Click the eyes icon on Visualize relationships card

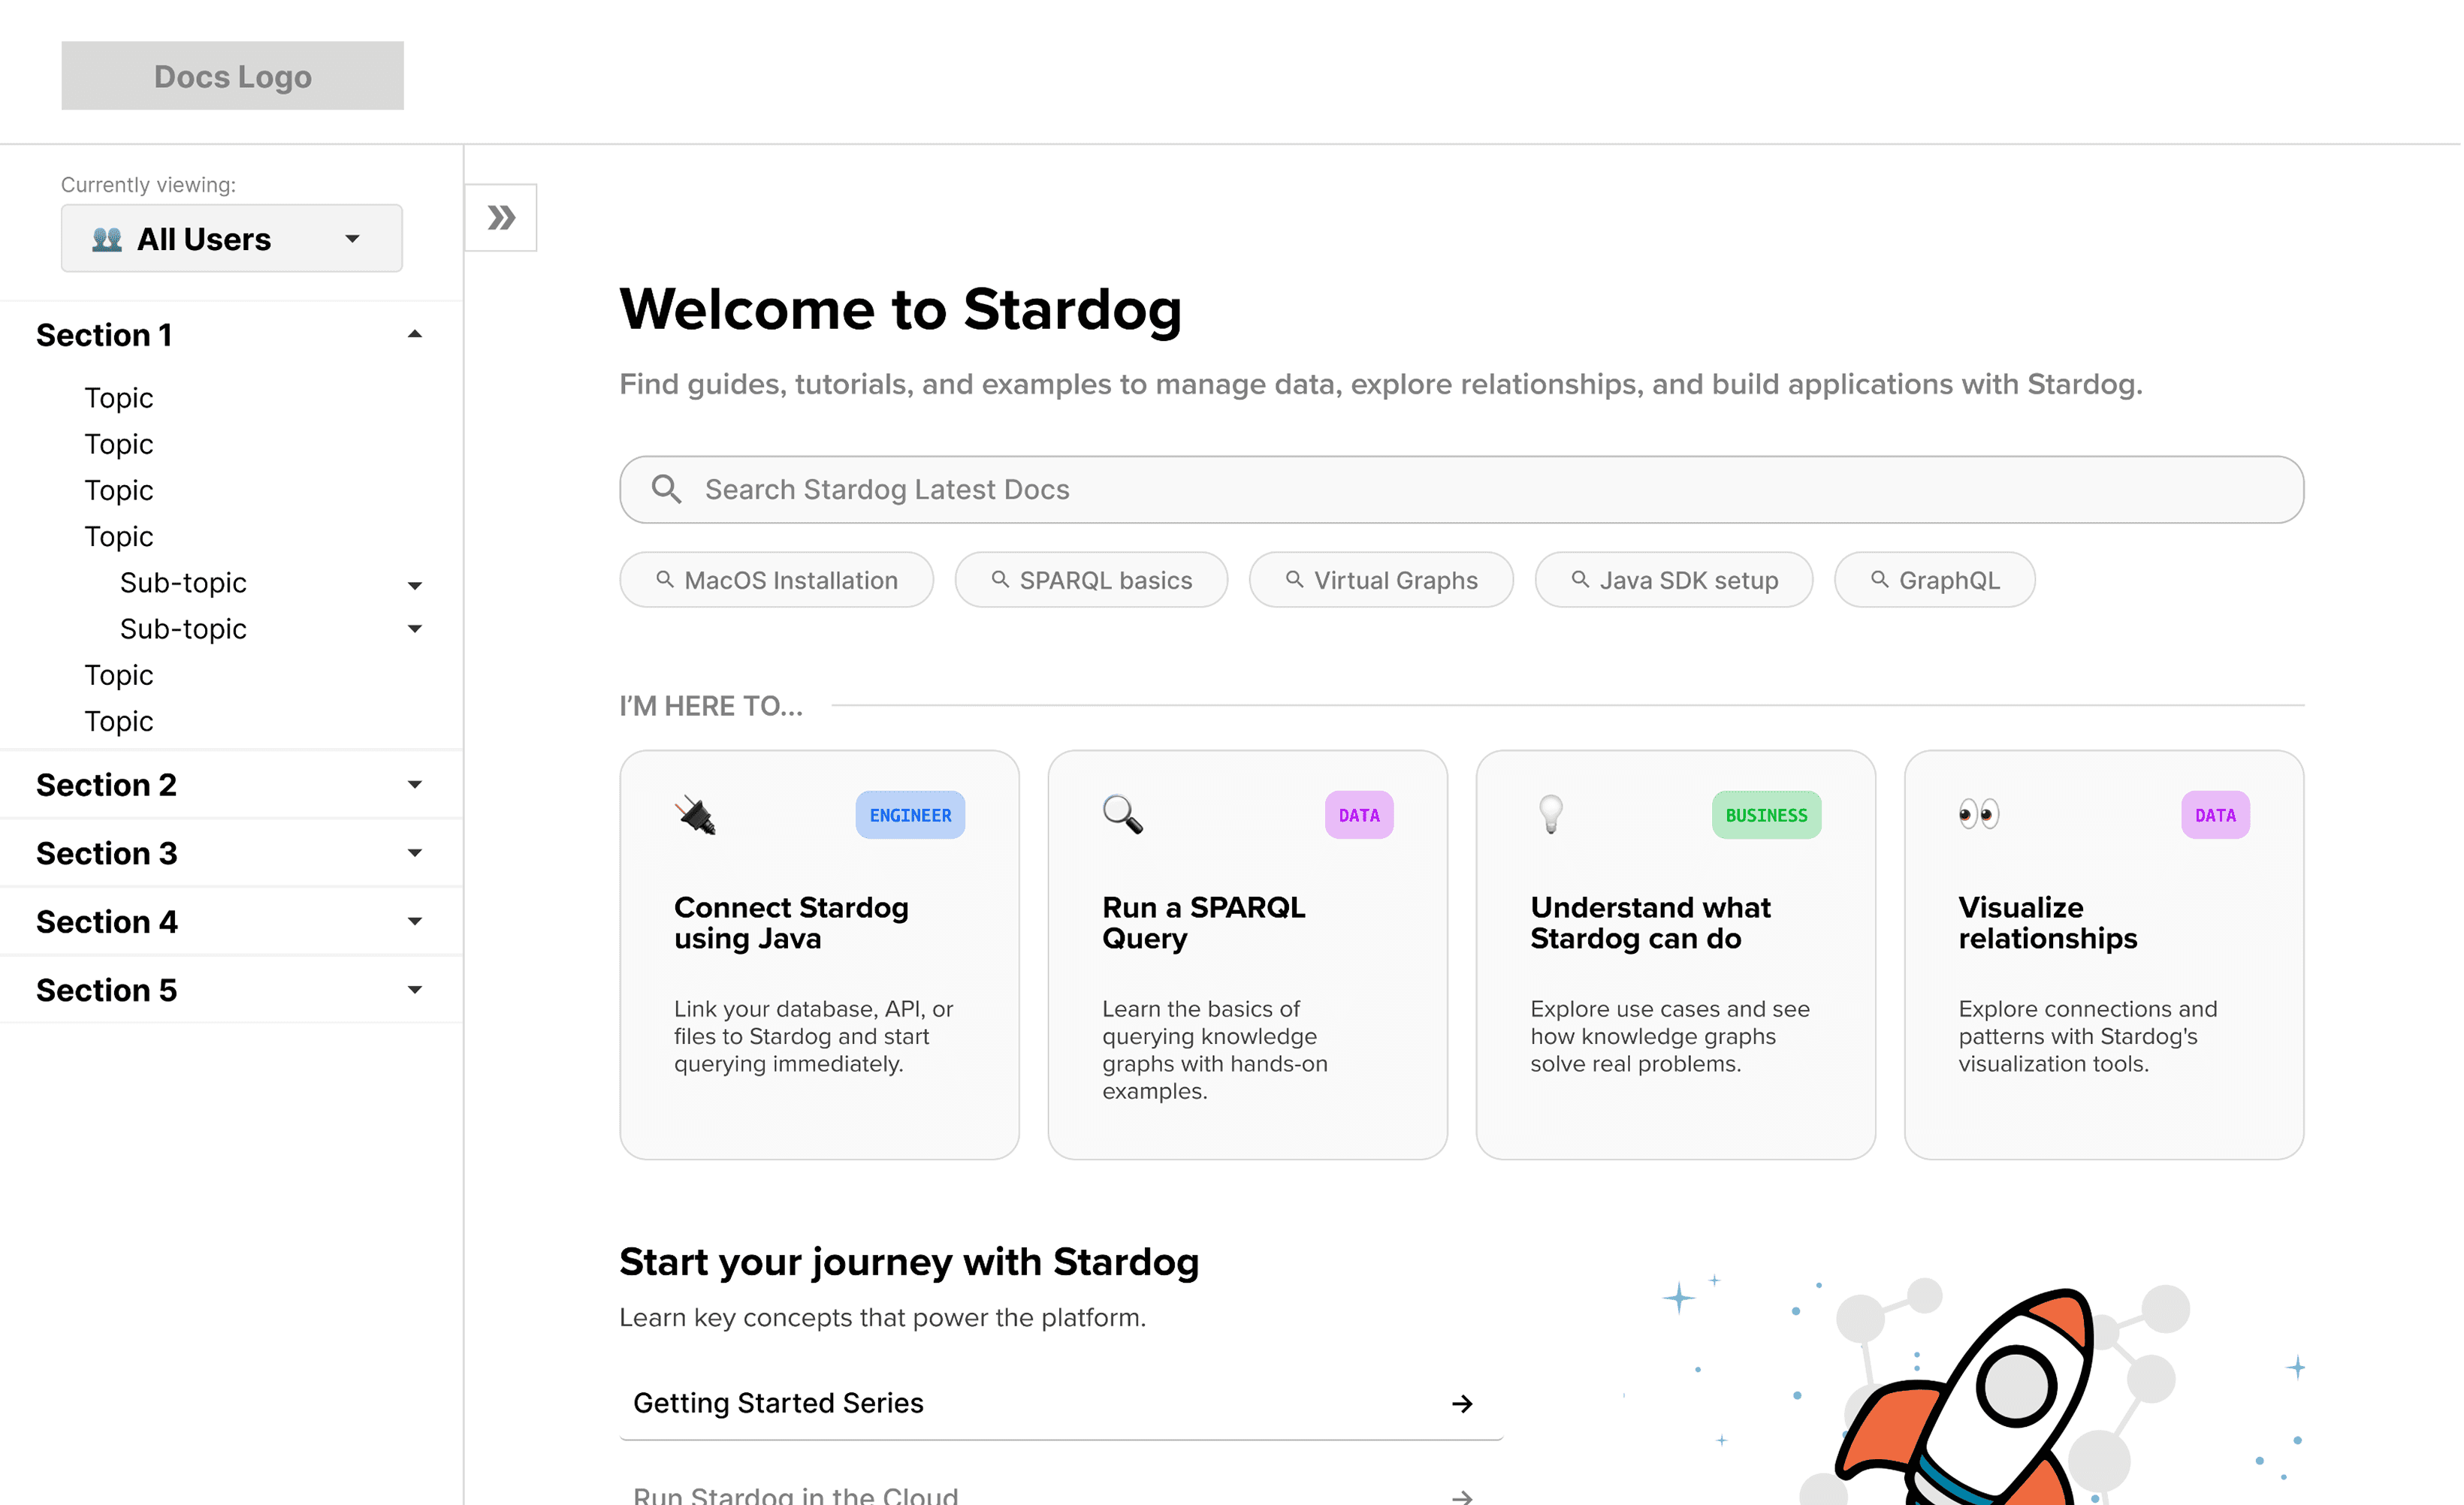(x=1979, y=815)
